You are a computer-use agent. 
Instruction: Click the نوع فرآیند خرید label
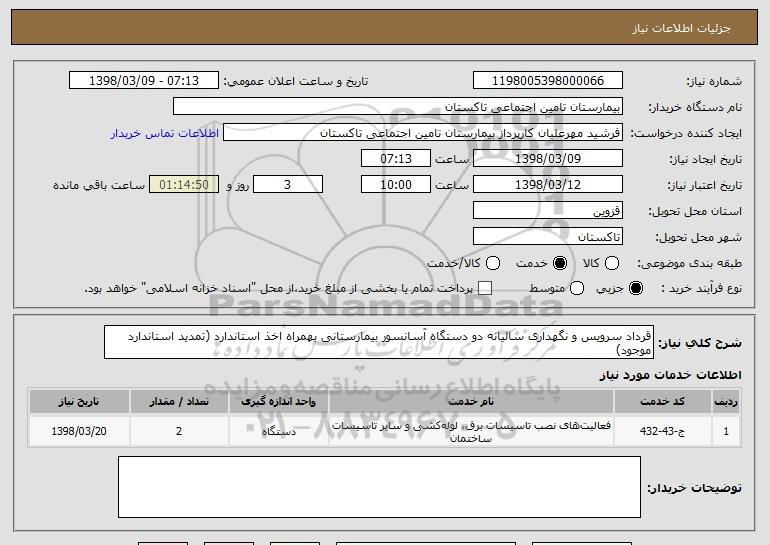(701, 289)
